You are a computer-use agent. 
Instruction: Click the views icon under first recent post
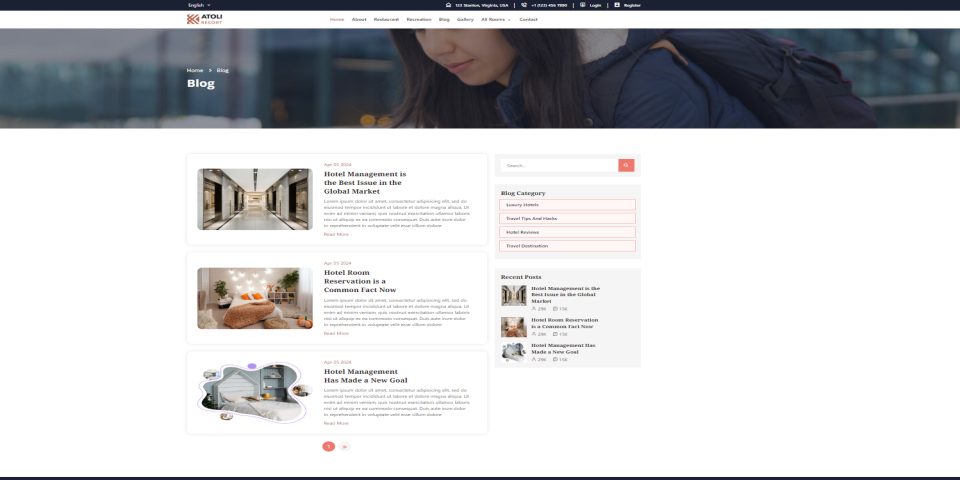[534, 309]
